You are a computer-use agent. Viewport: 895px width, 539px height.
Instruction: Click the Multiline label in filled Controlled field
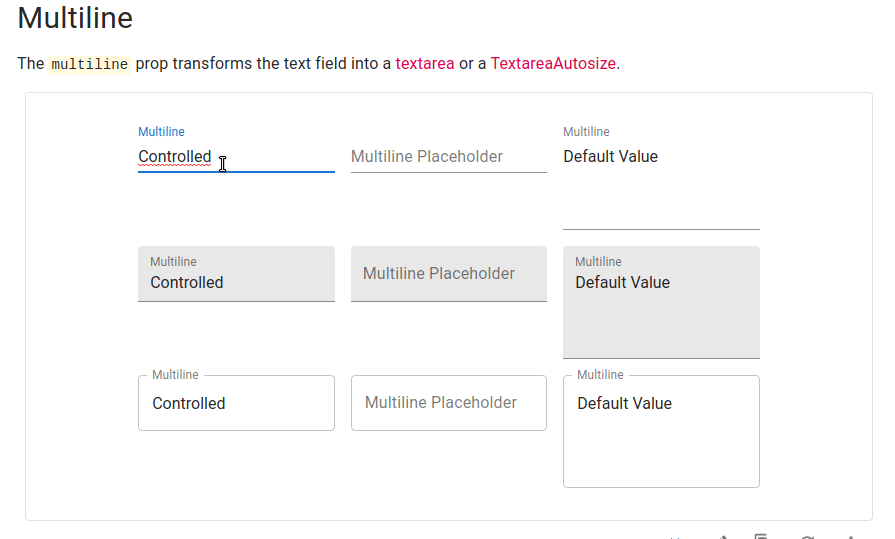click(x=173, y=262)
